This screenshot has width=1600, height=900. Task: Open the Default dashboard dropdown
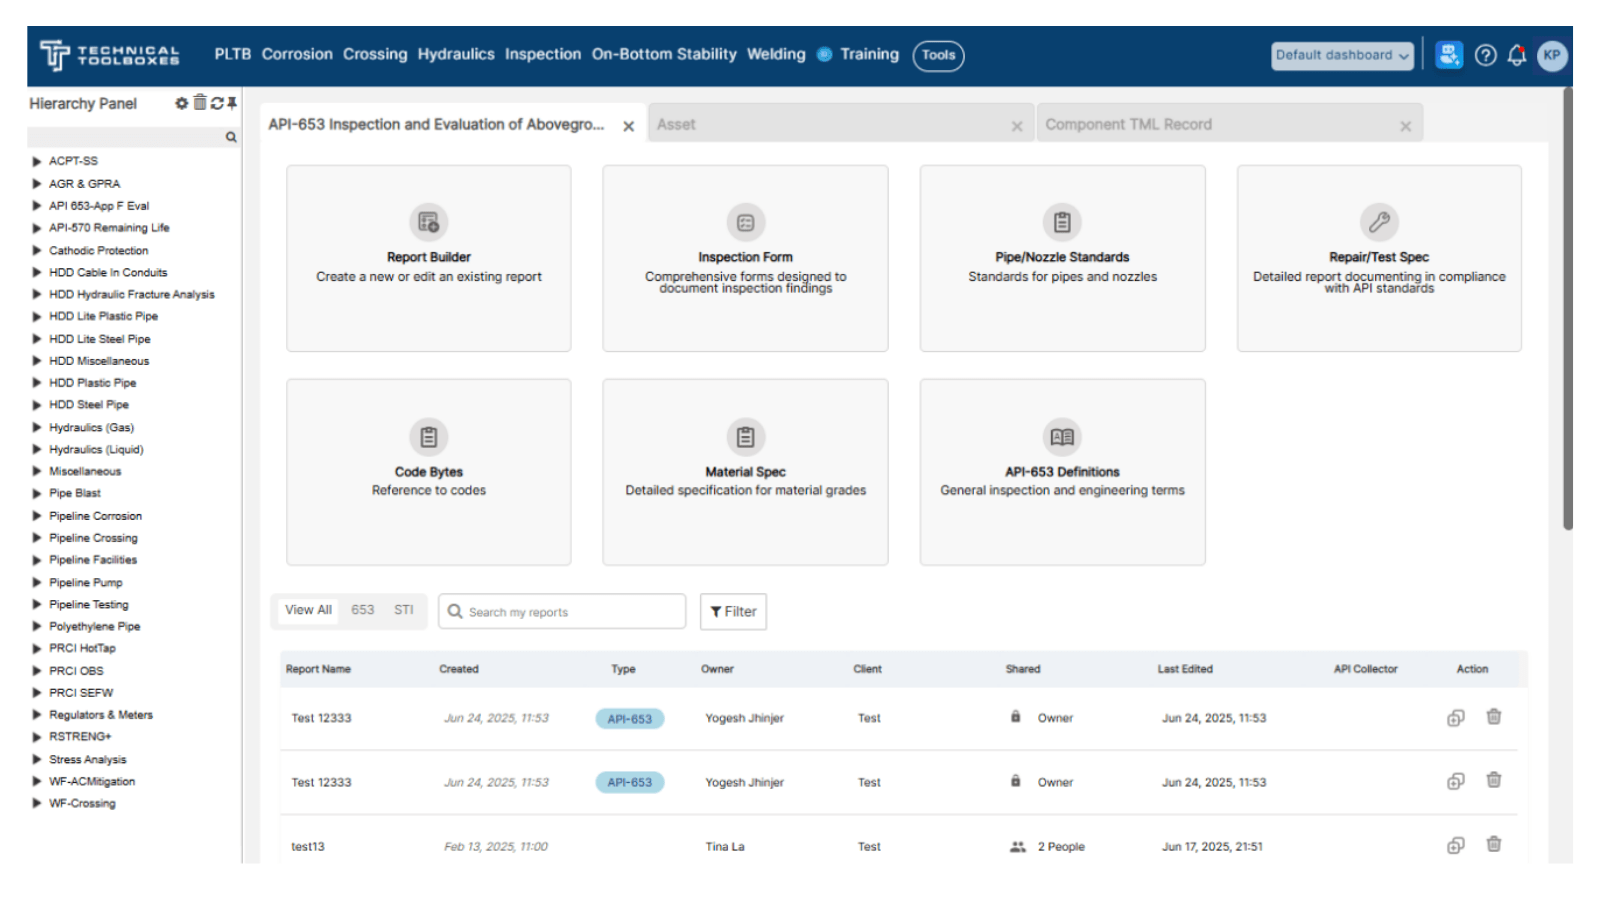tap(1342, 55)
